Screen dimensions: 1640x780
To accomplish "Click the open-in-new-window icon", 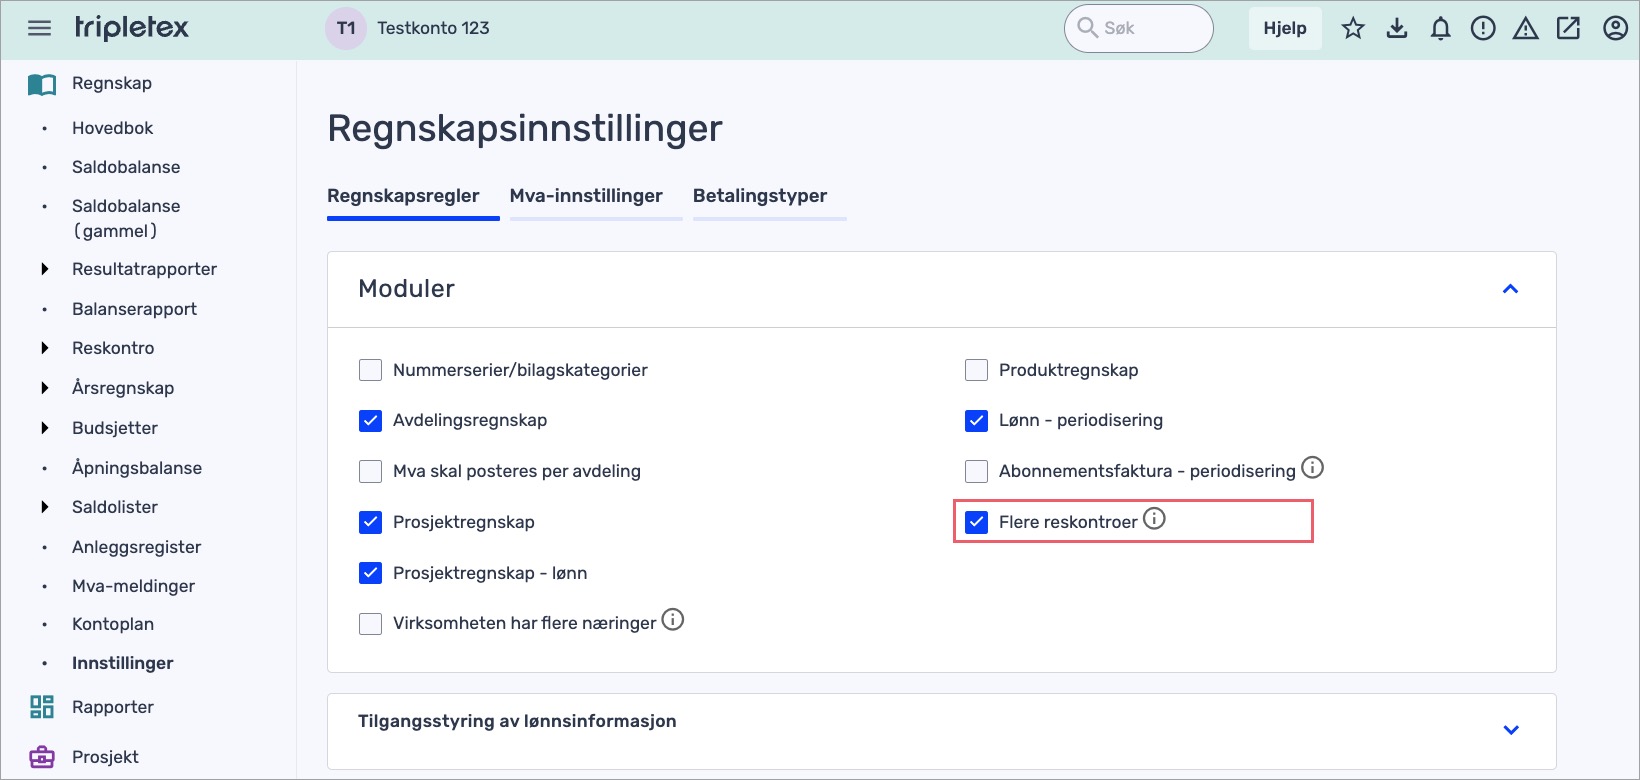I will 1569,28.
